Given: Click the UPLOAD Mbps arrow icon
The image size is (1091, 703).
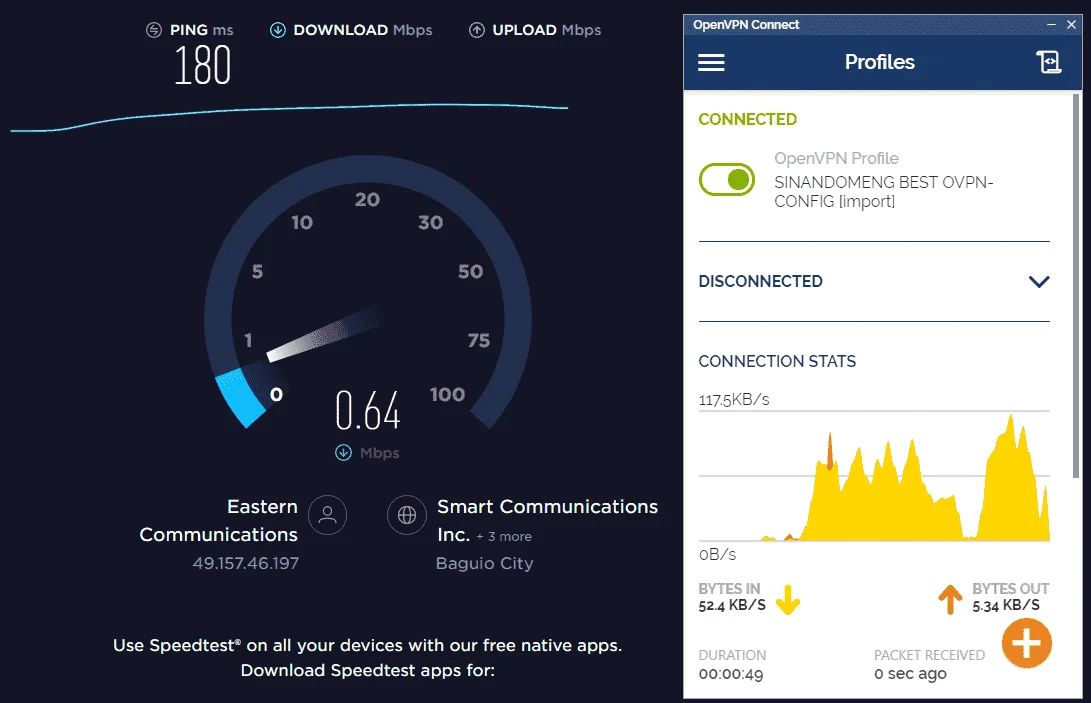Looking at the screenshot, I should coord(477,30).
